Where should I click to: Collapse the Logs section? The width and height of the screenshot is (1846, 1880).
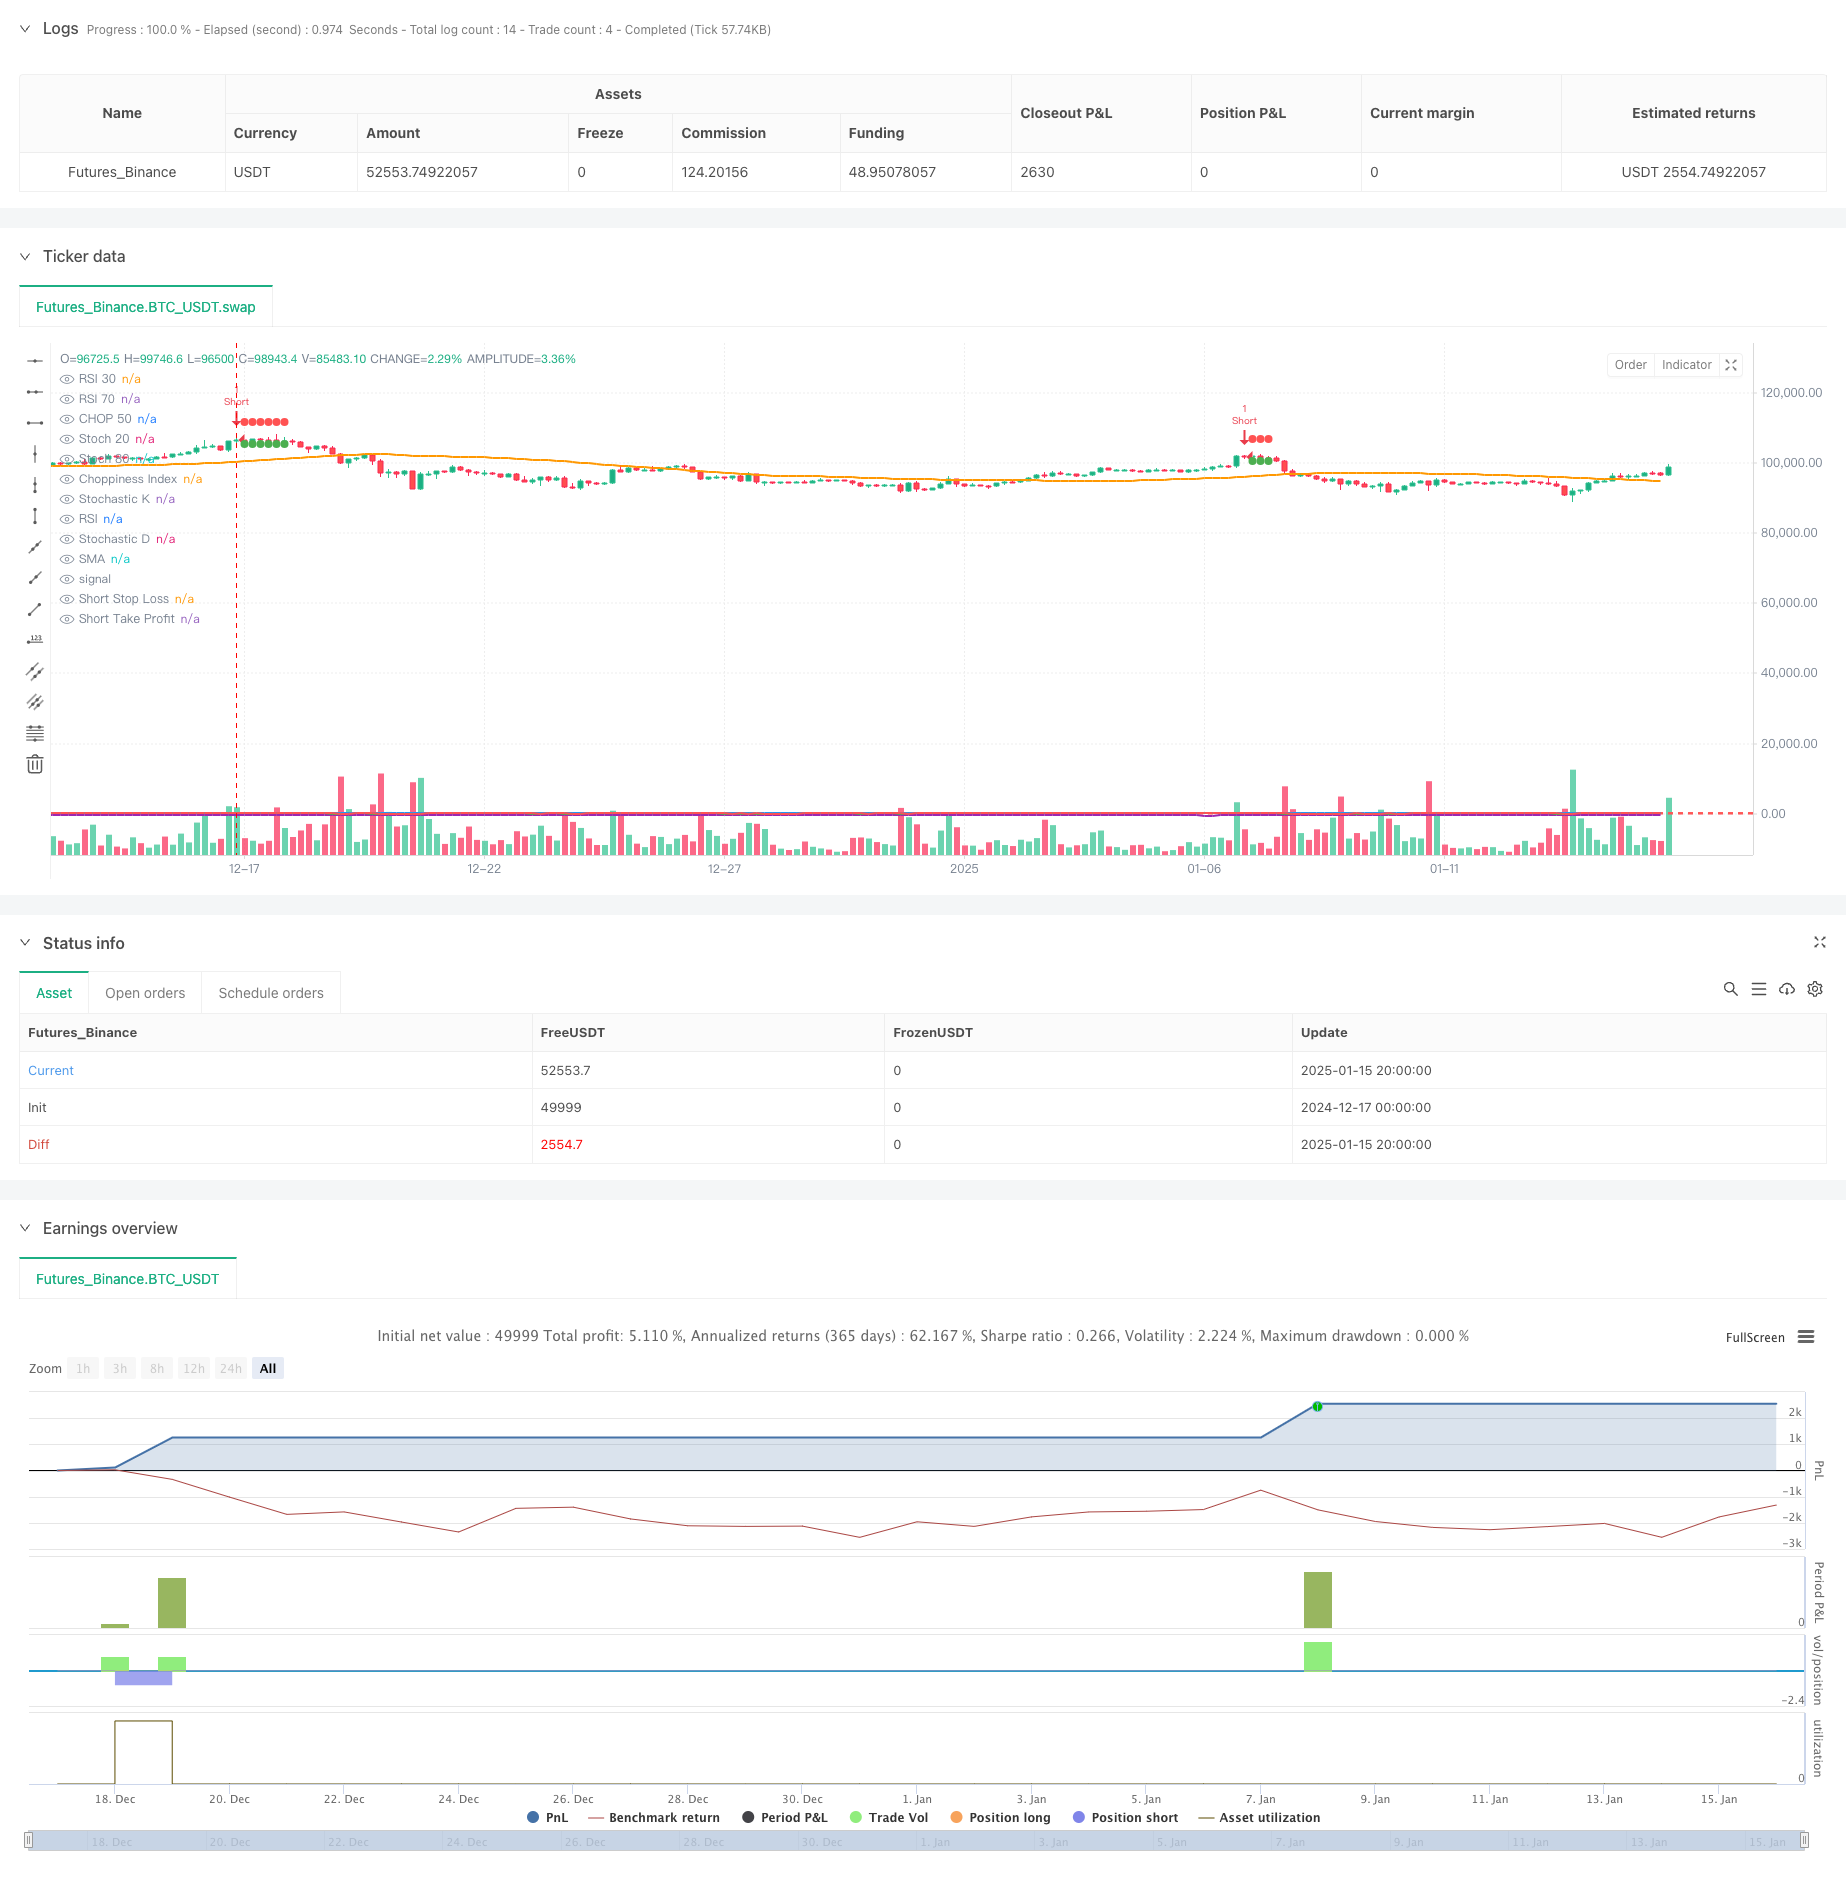pos(25,29)
